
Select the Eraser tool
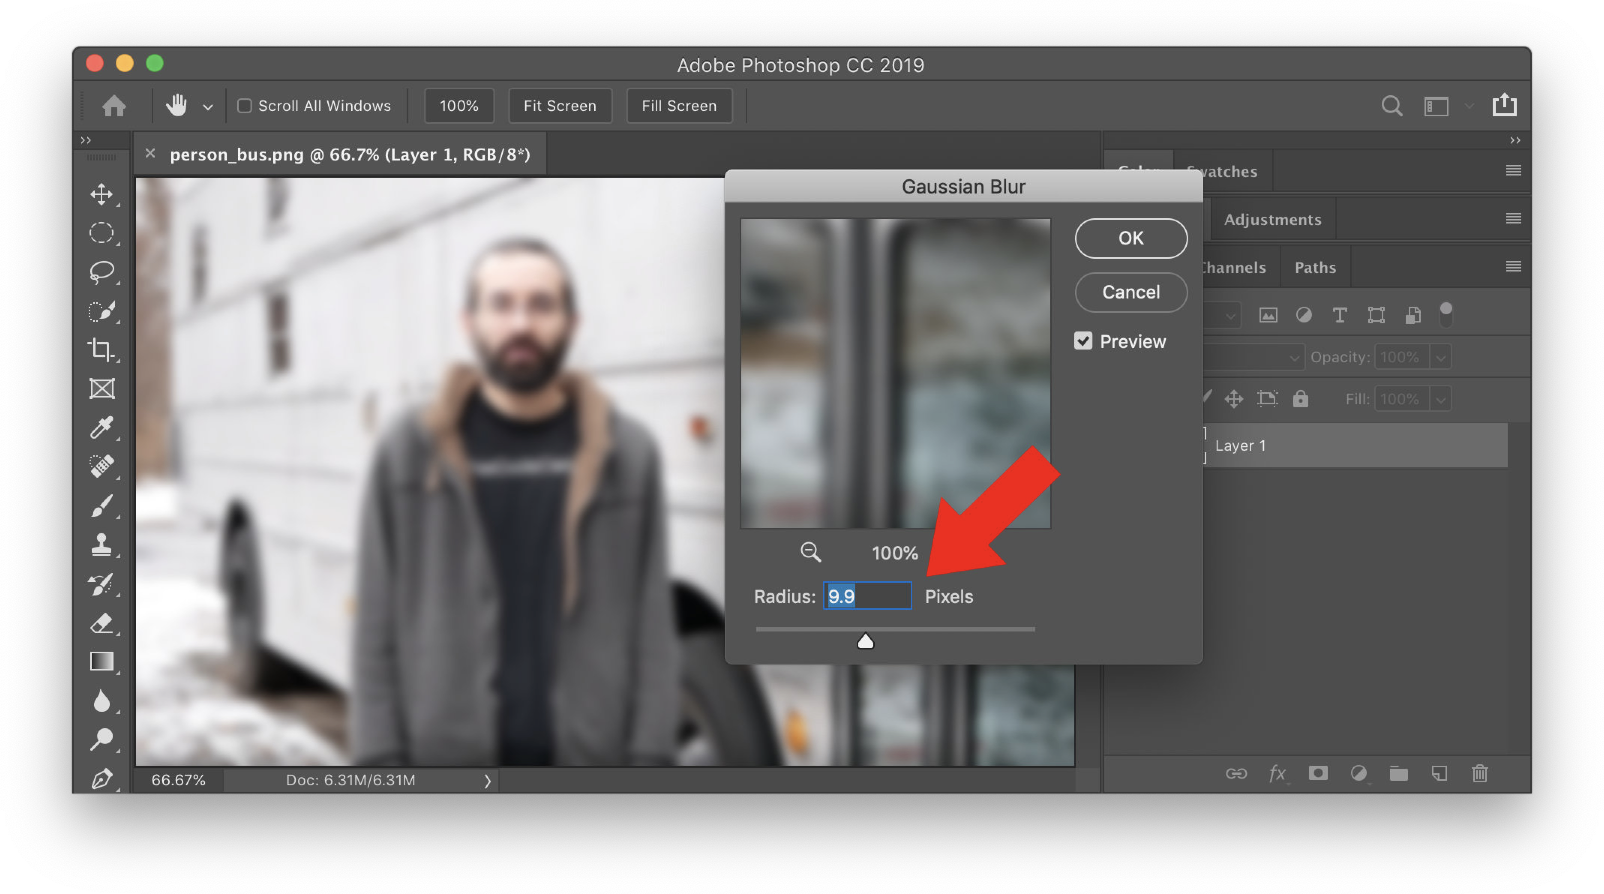coord(101,623)
